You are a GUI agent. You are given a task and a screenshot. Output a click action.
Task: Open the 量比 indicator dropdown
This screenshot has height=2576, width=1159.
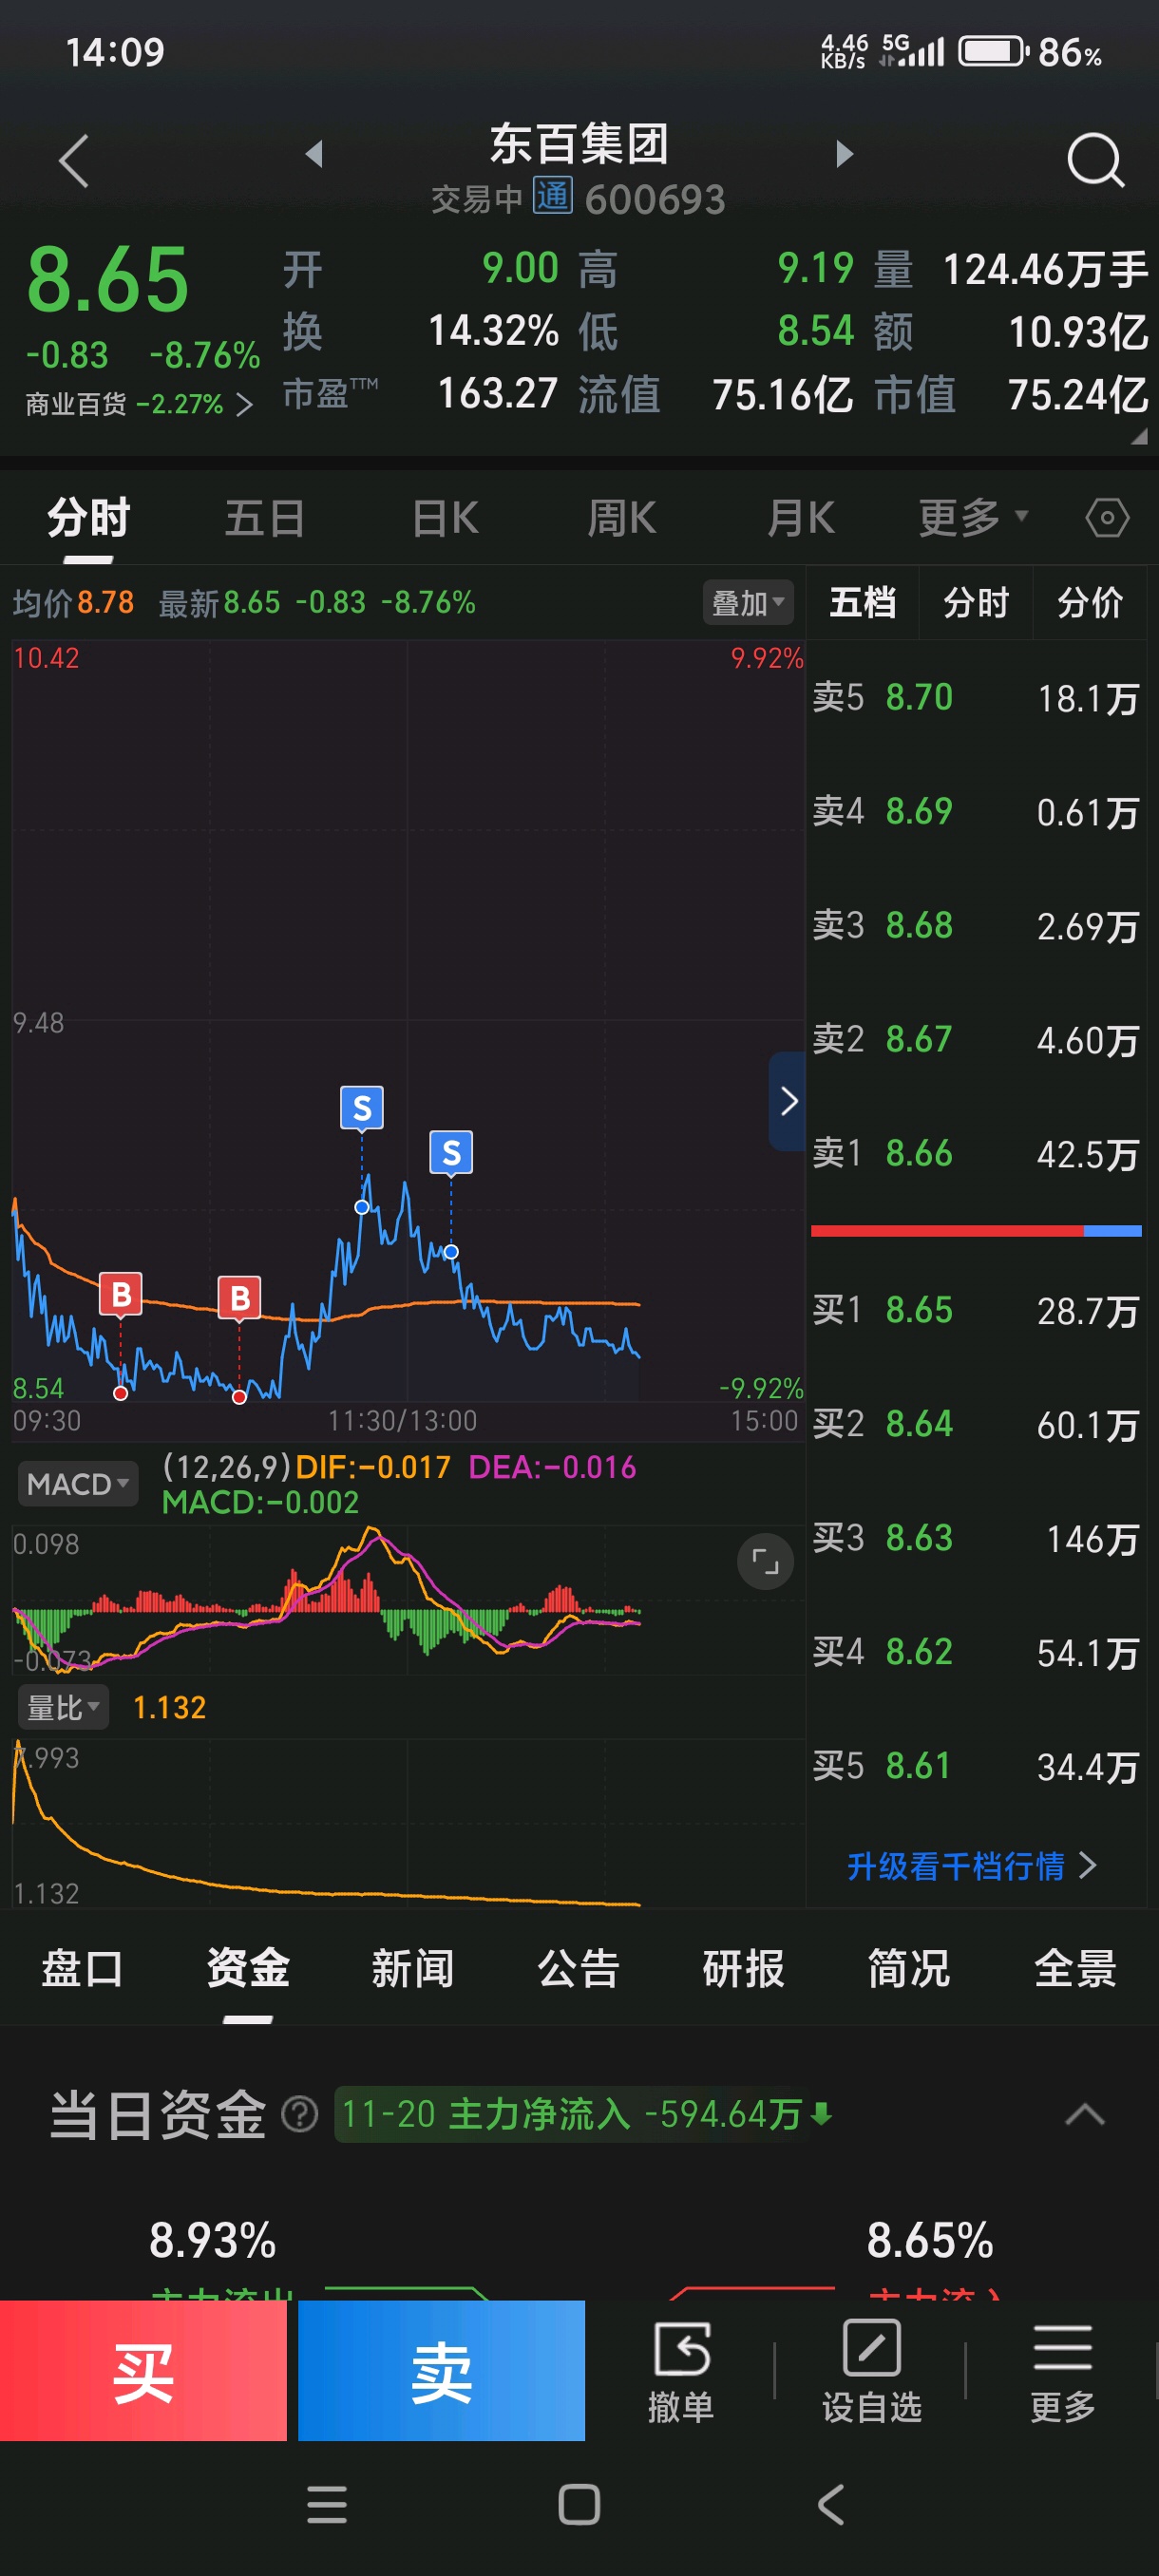(x=64, y=1707)
